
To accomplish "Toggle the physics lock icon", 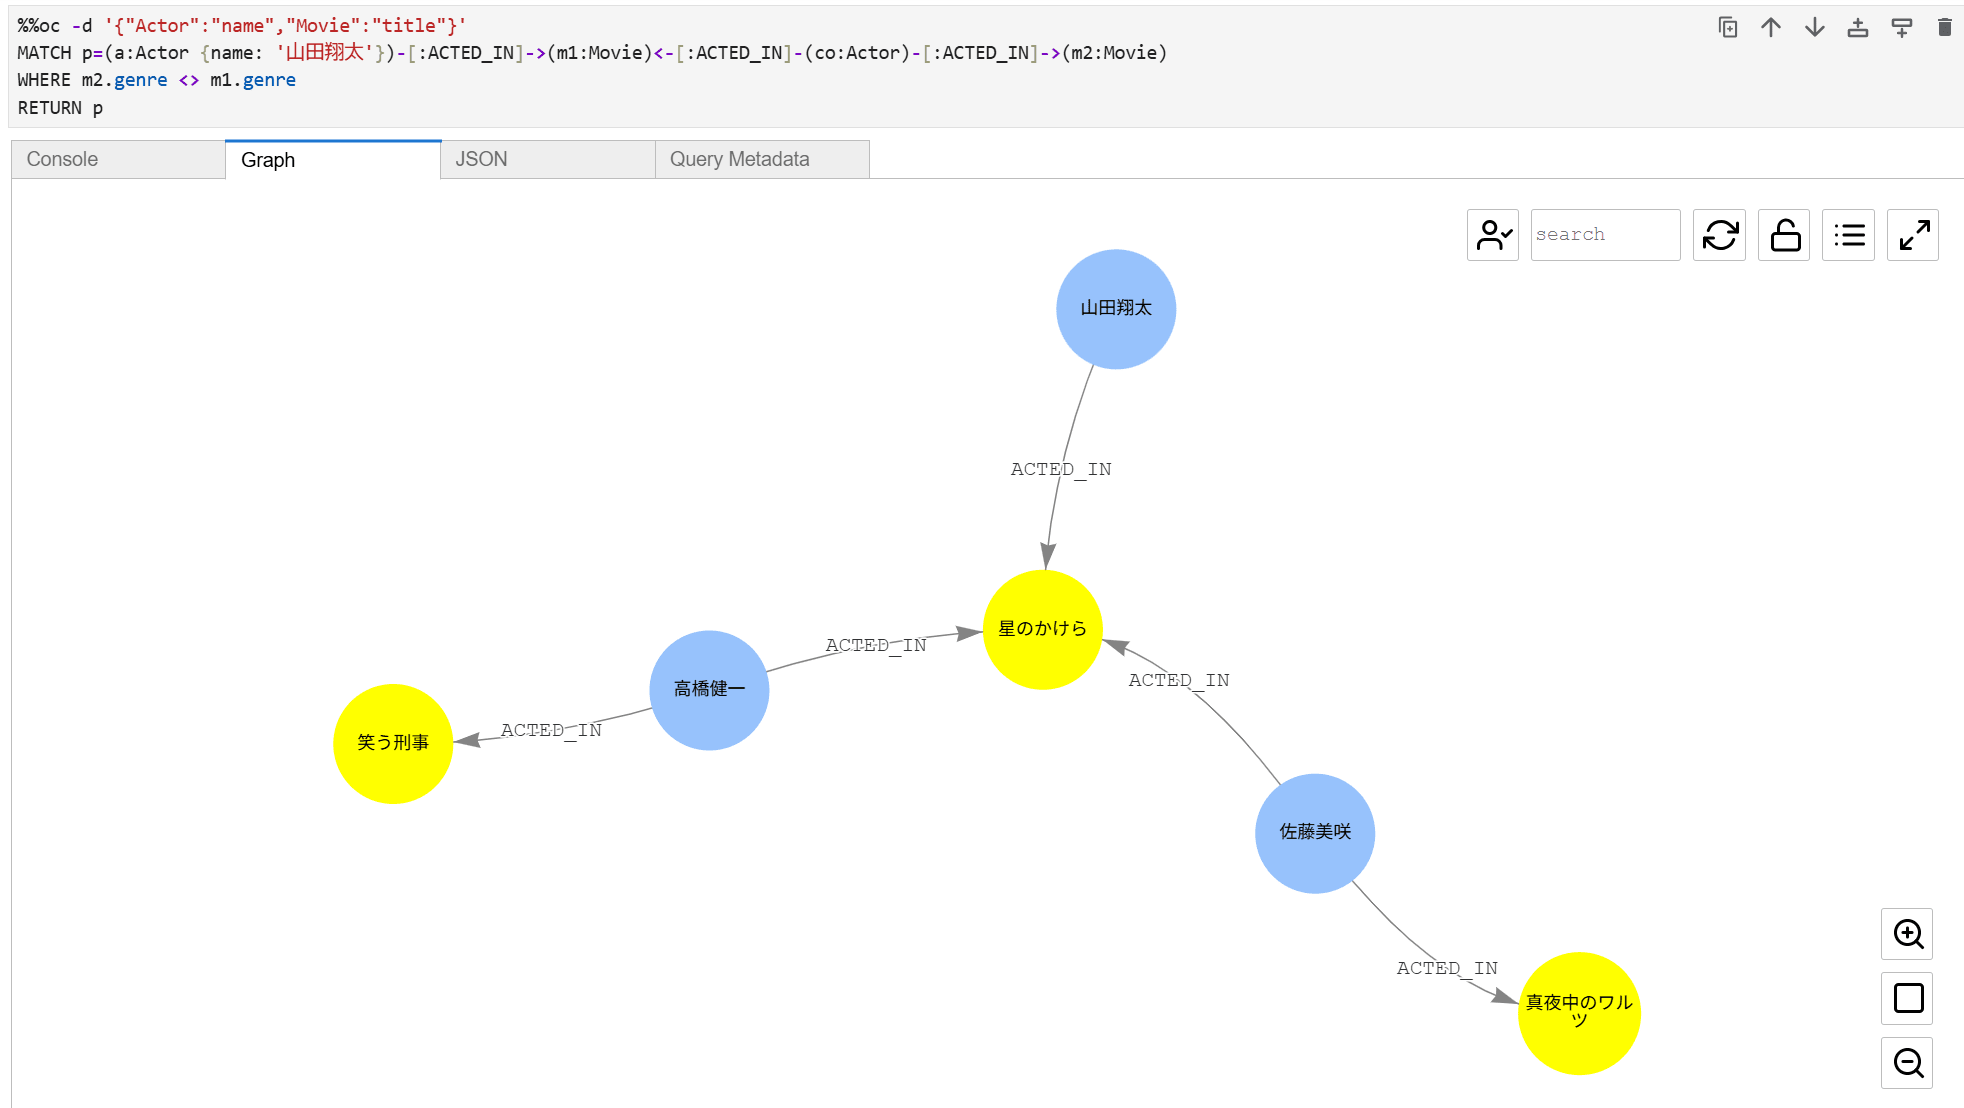I will (1785, 235).
